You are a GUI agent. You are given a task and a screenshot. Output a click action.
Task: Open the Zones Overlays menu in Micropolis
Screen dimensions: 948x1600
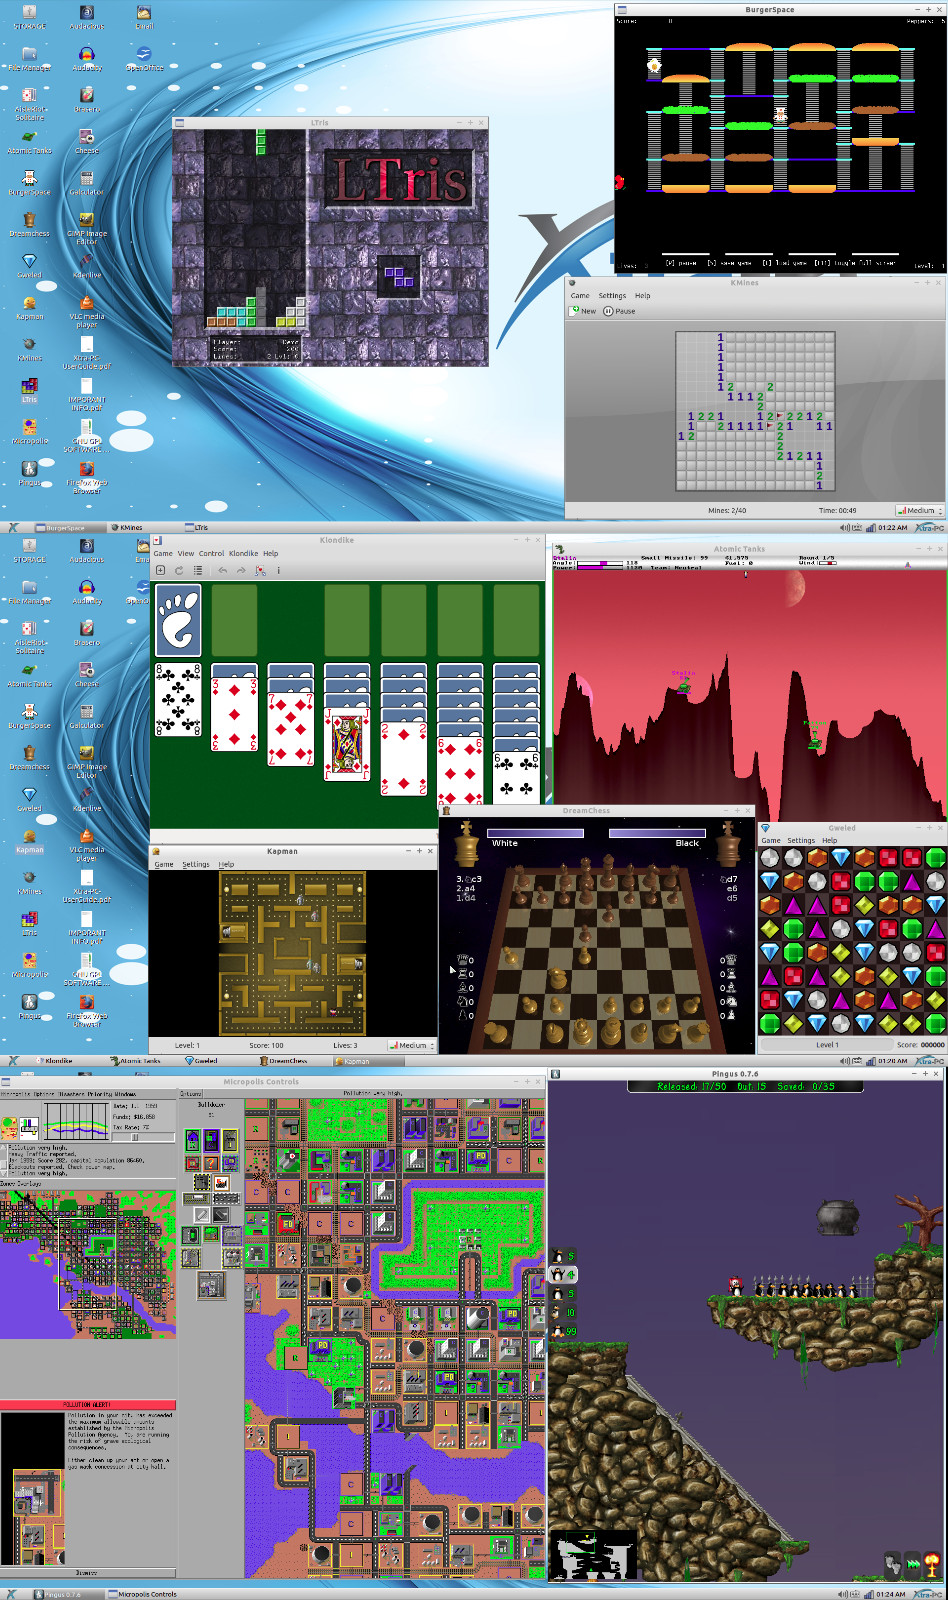(21, 1184)
